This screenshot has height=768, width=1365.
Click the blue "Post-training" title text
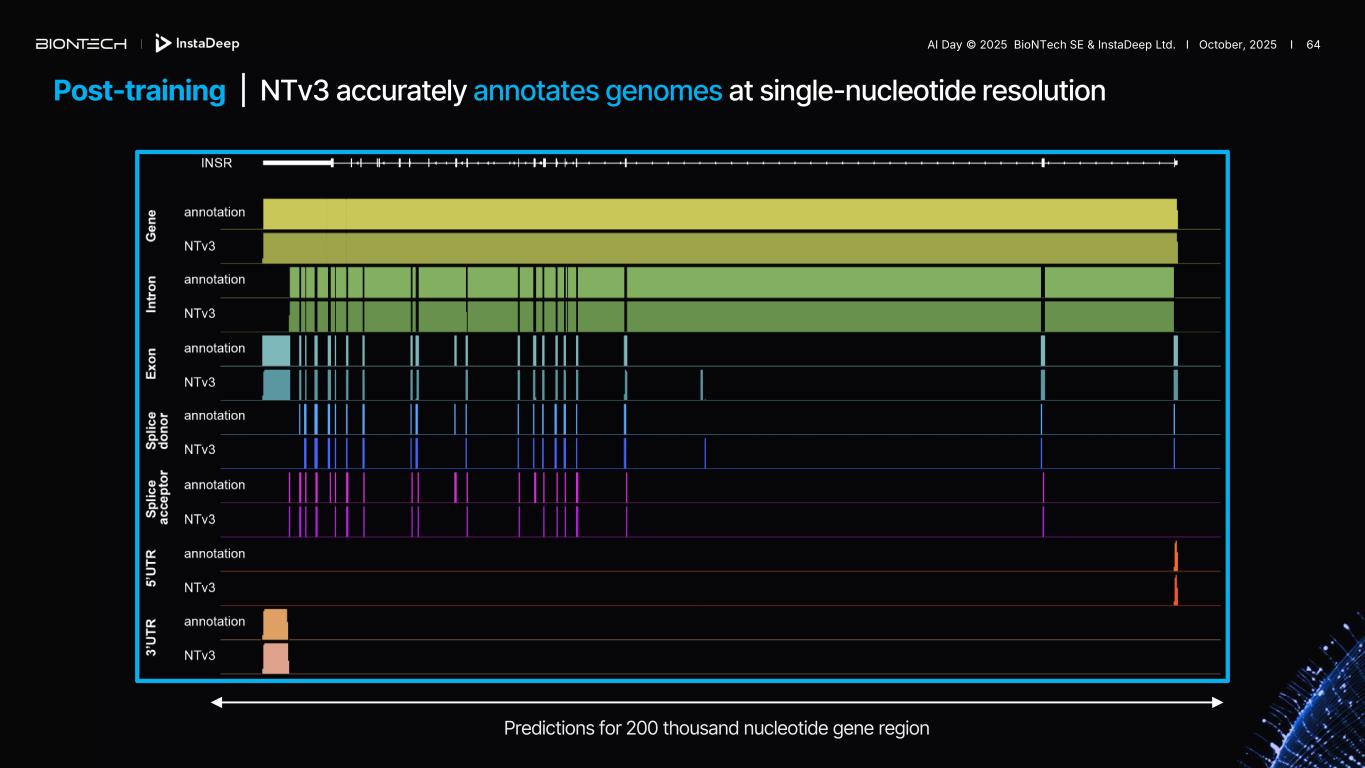tap(139, 91)
